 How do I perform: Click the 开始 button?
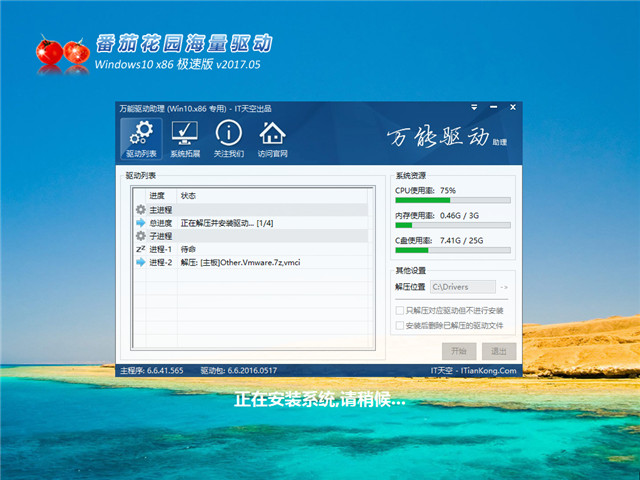point(459,351)
